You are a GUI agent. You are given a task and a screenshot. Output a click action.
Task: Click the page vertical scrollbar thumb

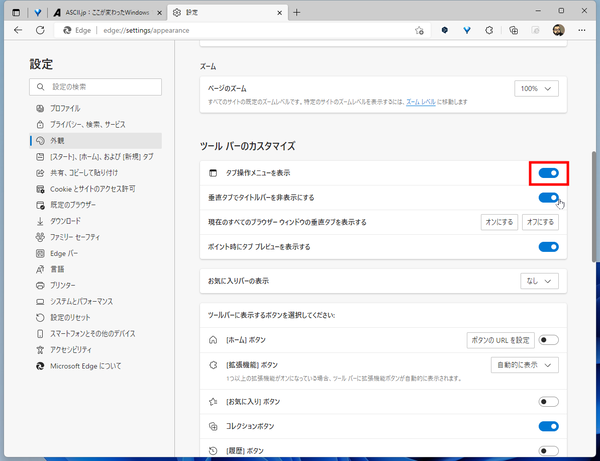594,200
